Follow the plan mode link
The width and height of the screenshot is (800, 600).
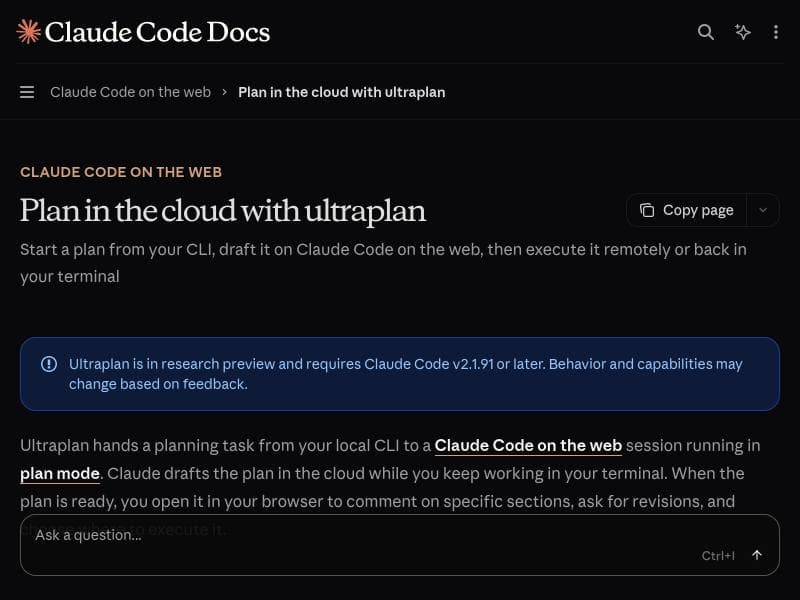pos(59,473)
